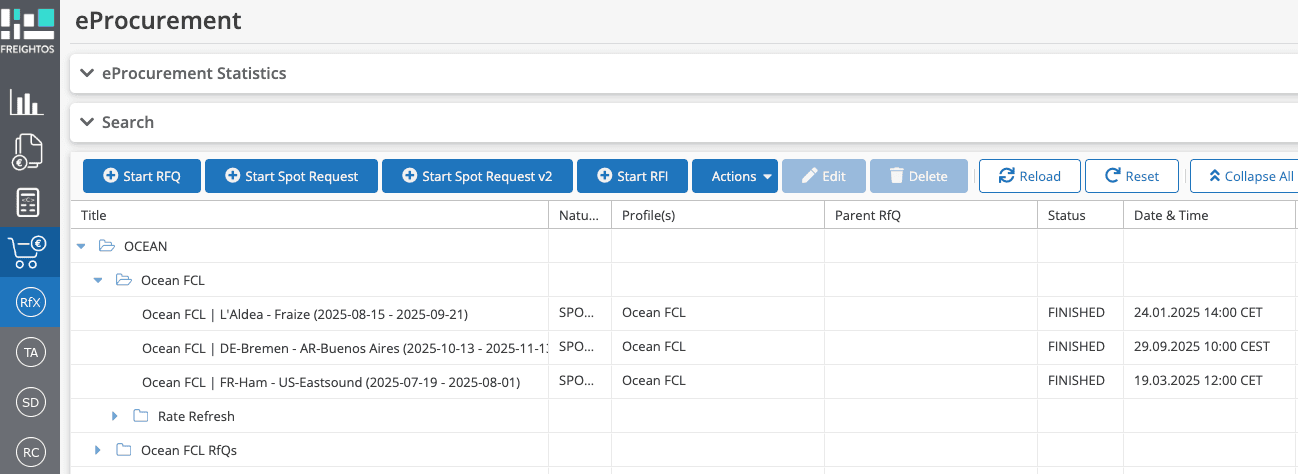The height and width of the screenshot is (474, 1298).
Task: Open the bar chart analytics sidebar icon
Action: click(x=27, y=102)
